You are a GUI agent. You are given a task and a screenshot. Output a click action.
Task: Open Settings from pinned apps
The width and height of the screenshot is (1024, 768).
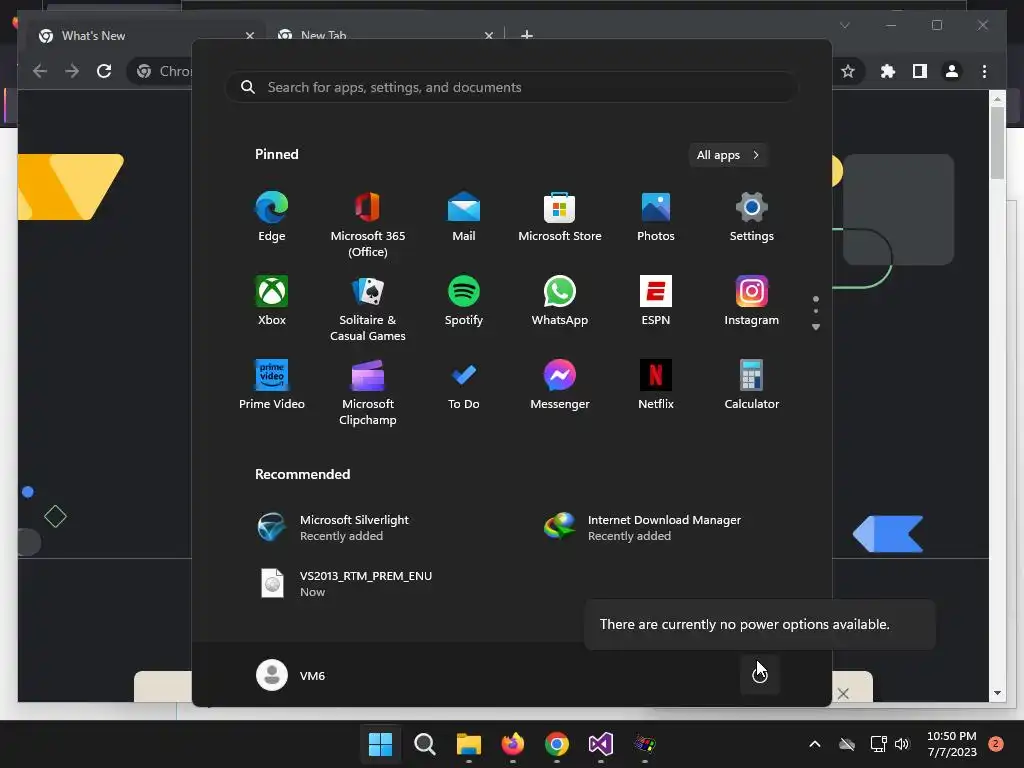(x=752, y=217)
